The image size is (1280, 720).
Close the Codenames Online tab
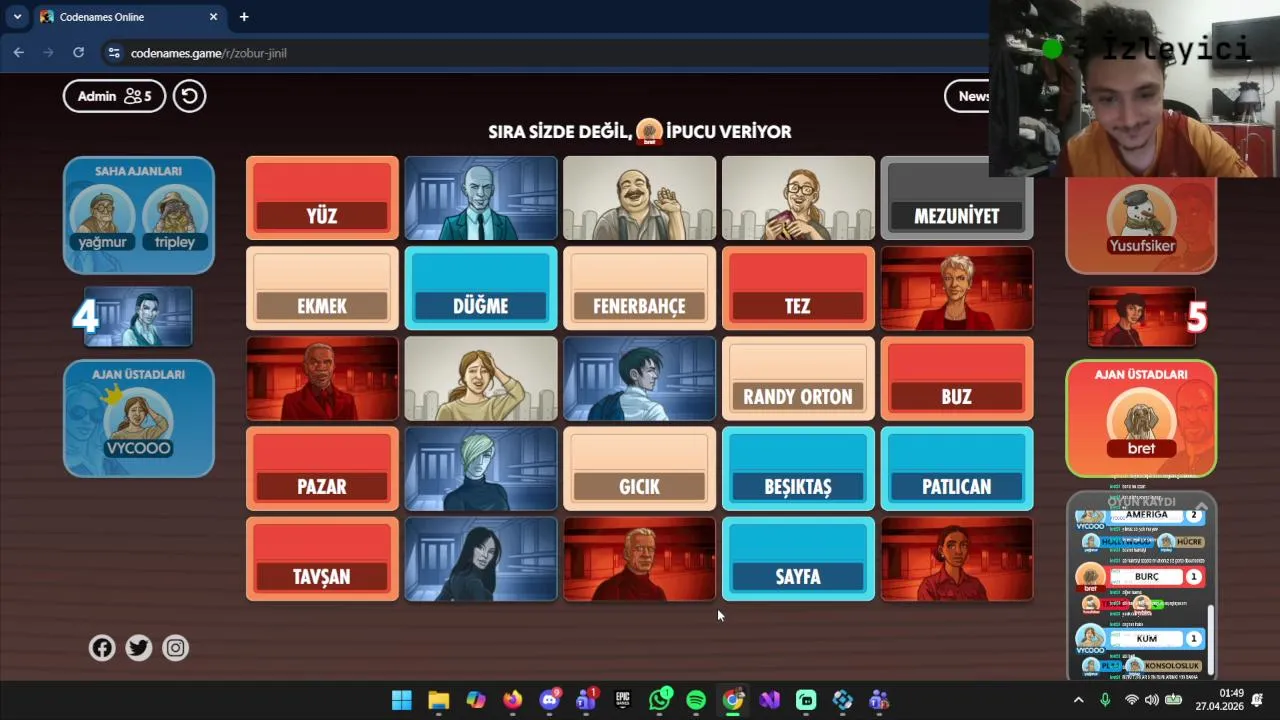[x=213, y=17]
